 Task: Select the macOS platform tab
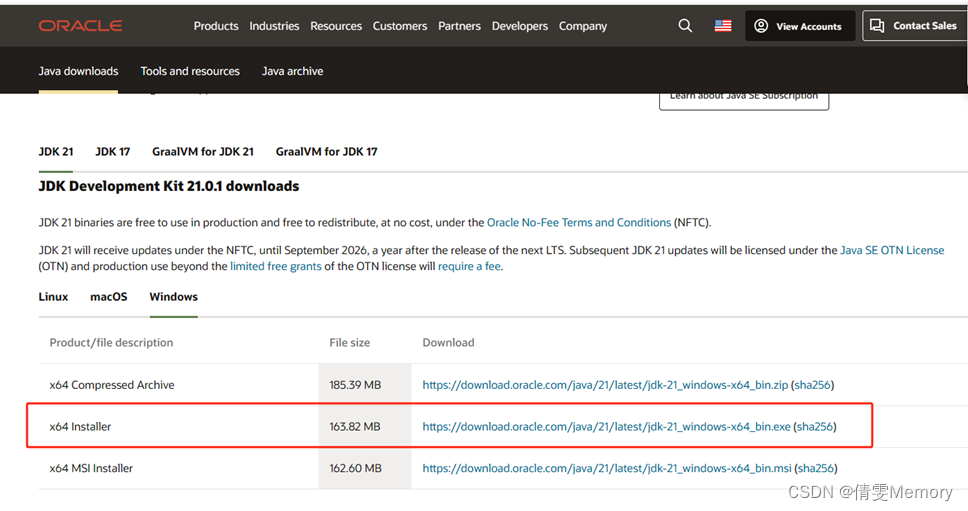tap(109, 297)
